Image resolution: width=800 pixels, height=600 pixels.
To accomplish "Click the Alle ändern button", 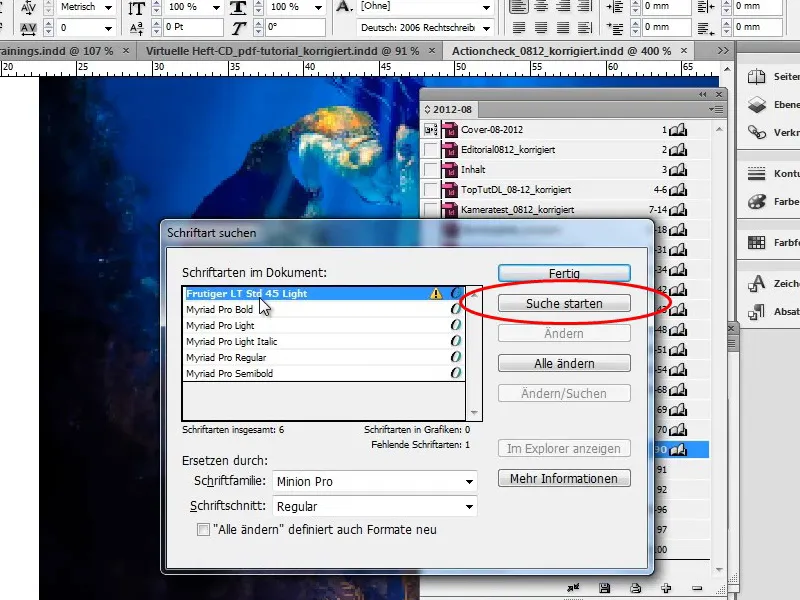I will [x=564, y=364].
